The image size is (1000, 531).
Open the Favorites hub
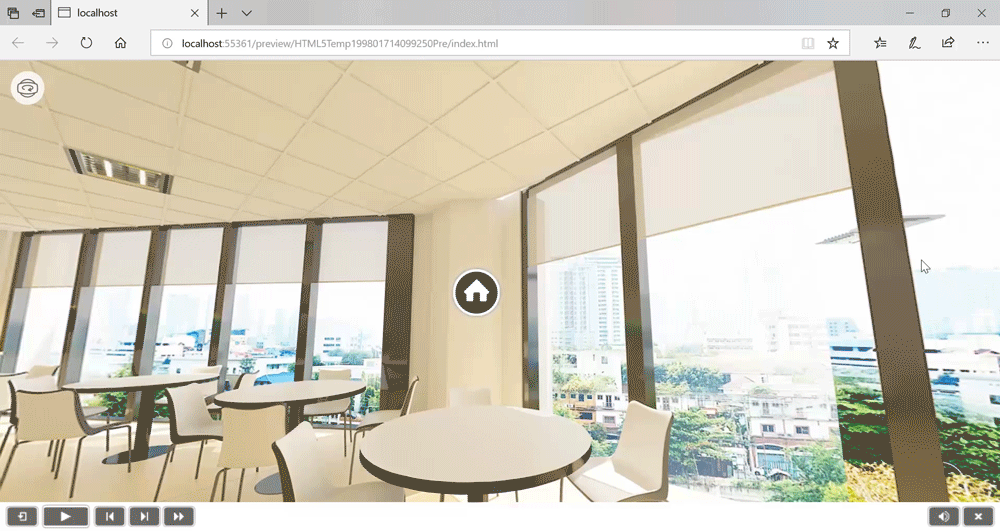coord(880,43)
